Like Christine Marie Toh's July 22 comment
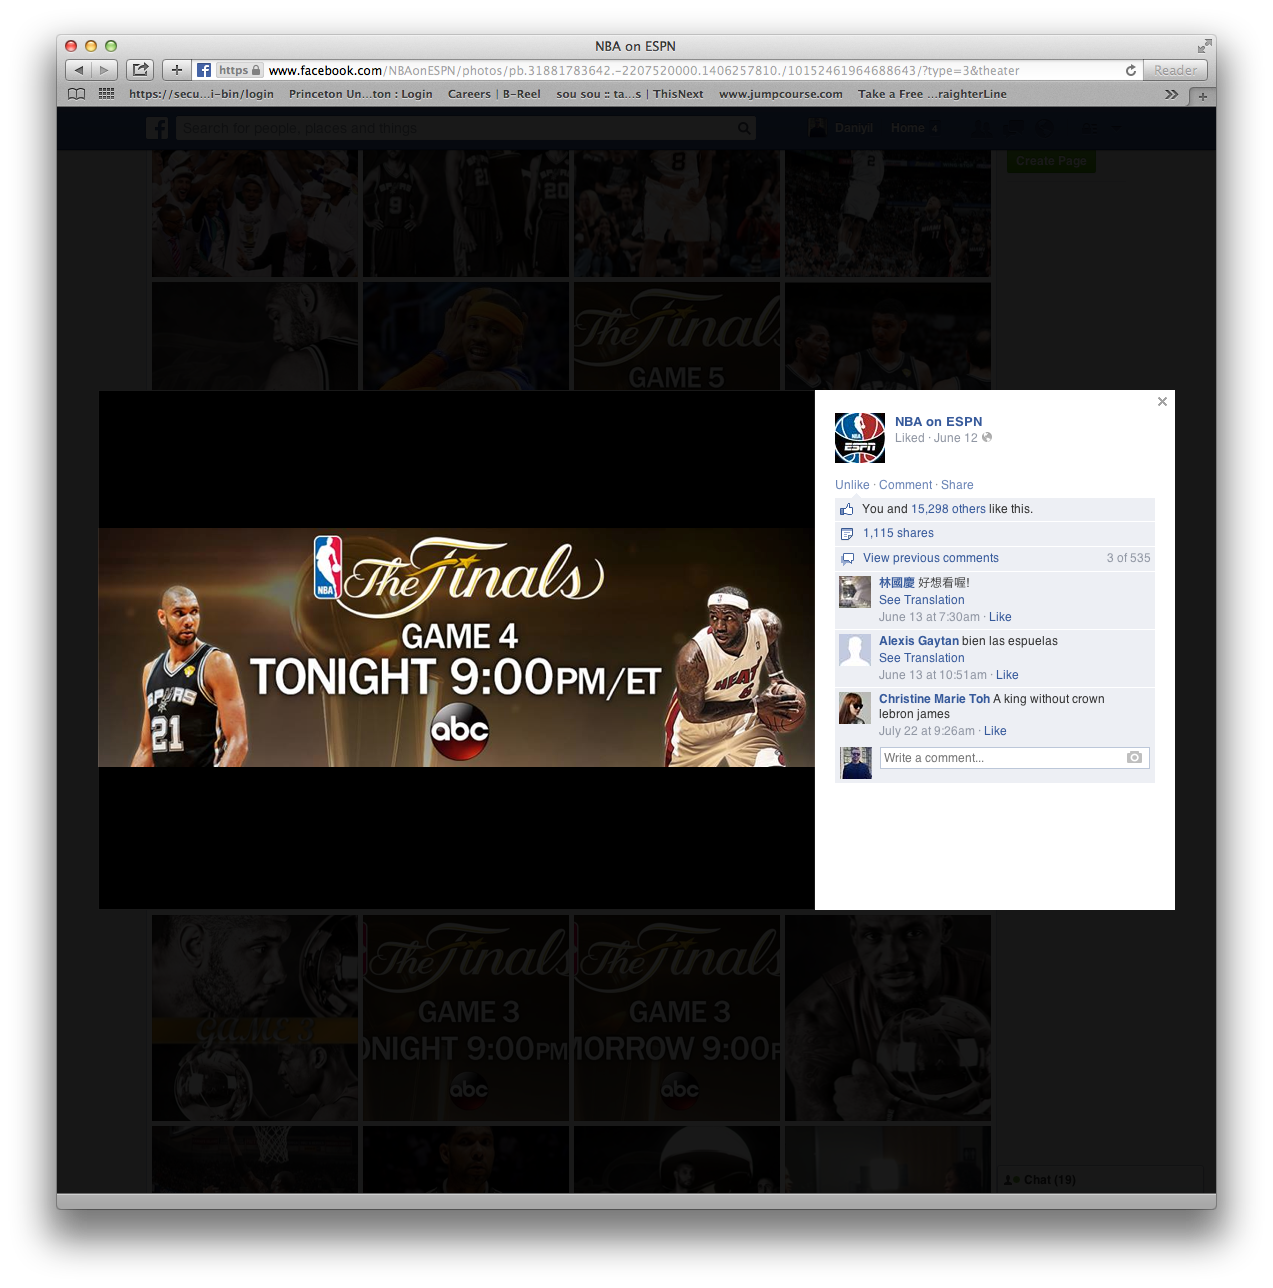 995,731
